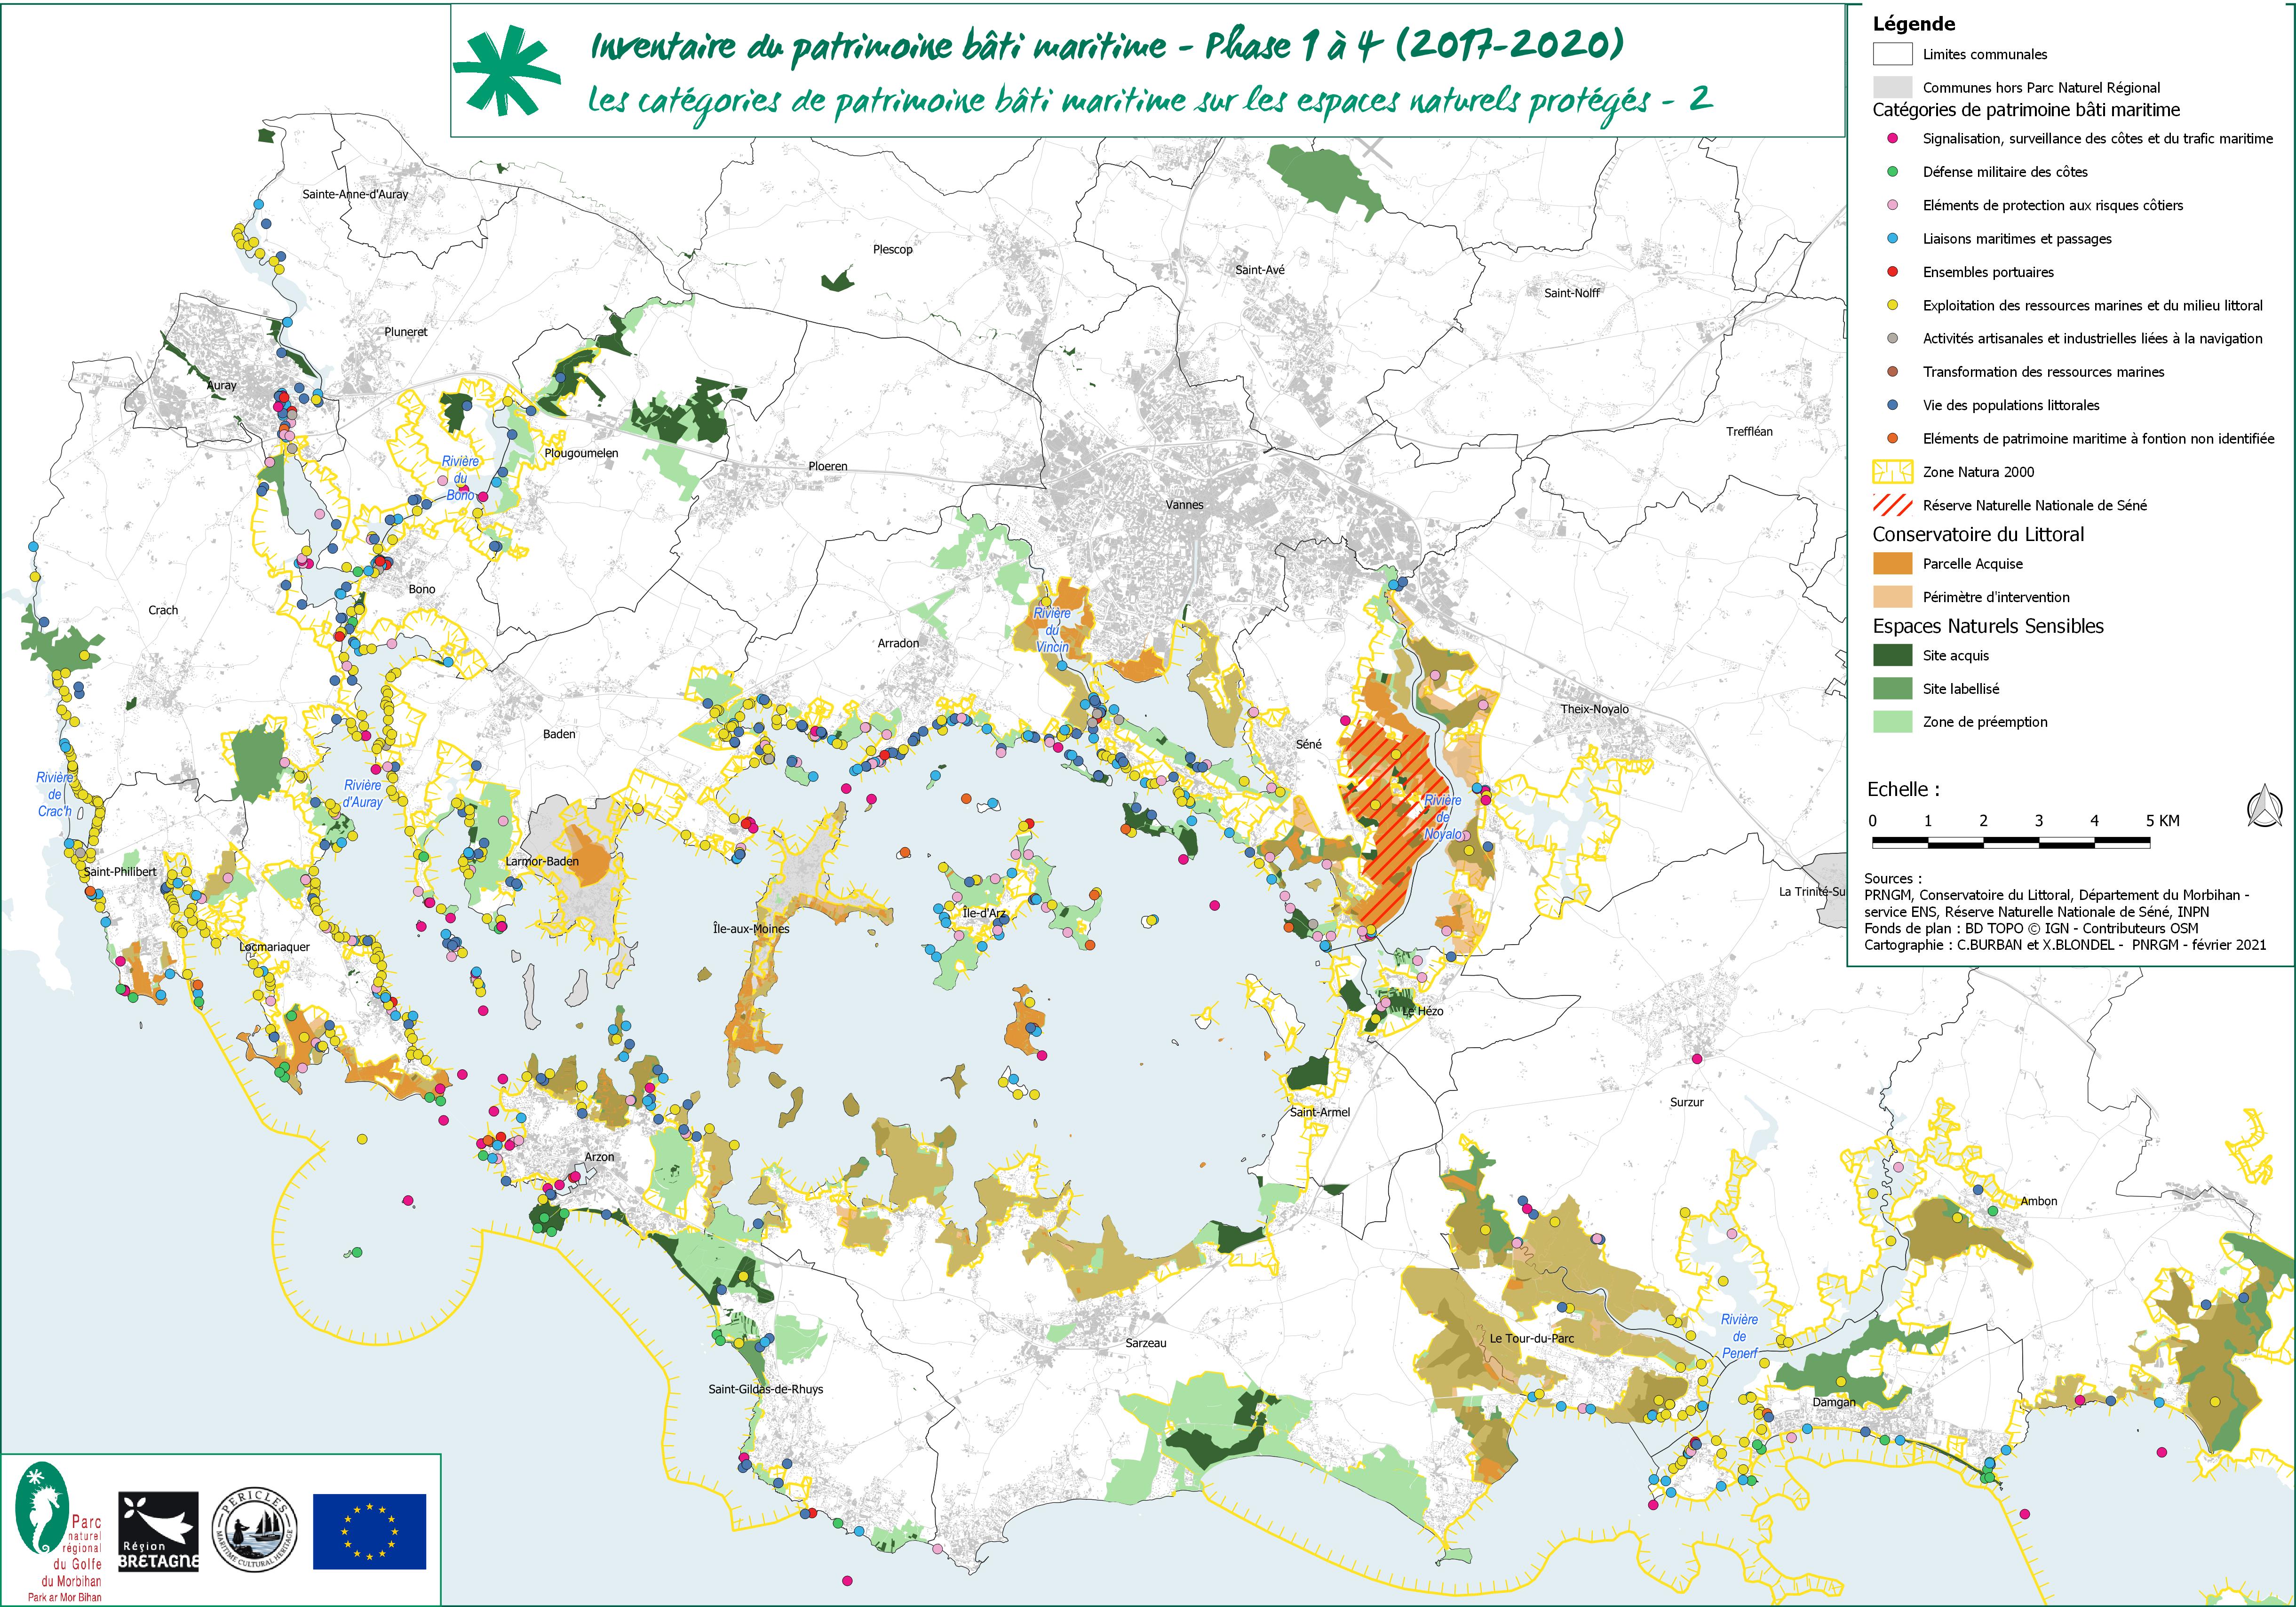This screenshot has height=1607, width=2296.
Task: Click the Vannes city label
Action: click(1184, 505)
